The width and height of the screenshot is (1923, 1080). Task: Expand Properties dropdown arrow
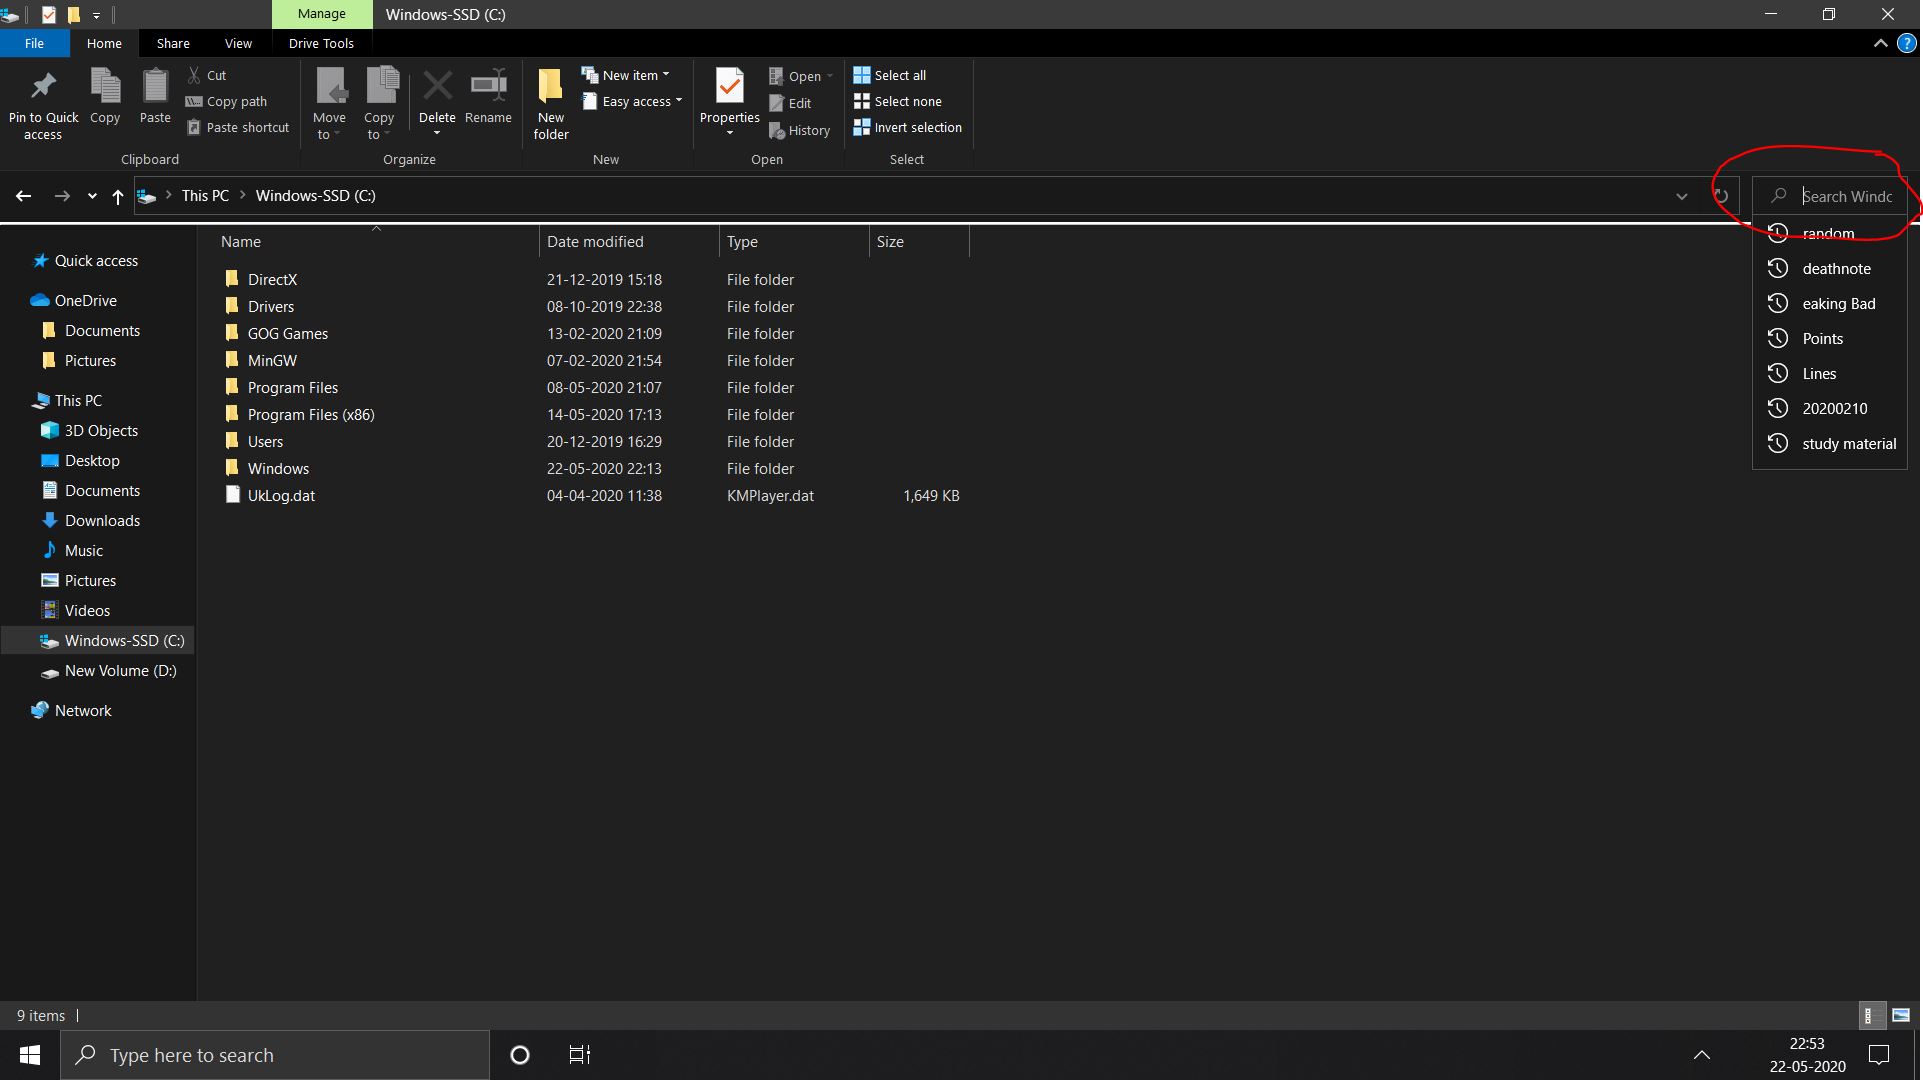coord(730,133)
